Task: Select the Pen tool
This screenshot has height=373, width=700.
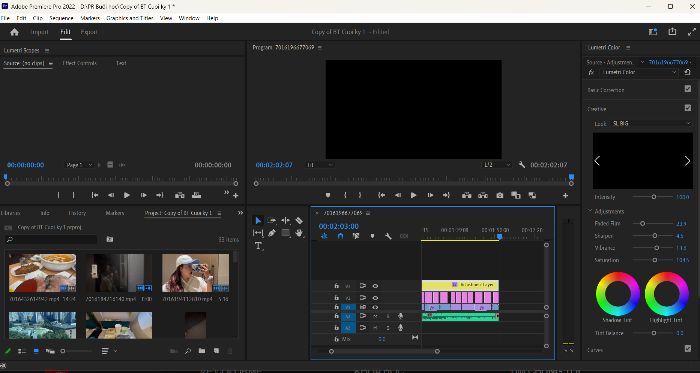Action: [x=272, y=233]
